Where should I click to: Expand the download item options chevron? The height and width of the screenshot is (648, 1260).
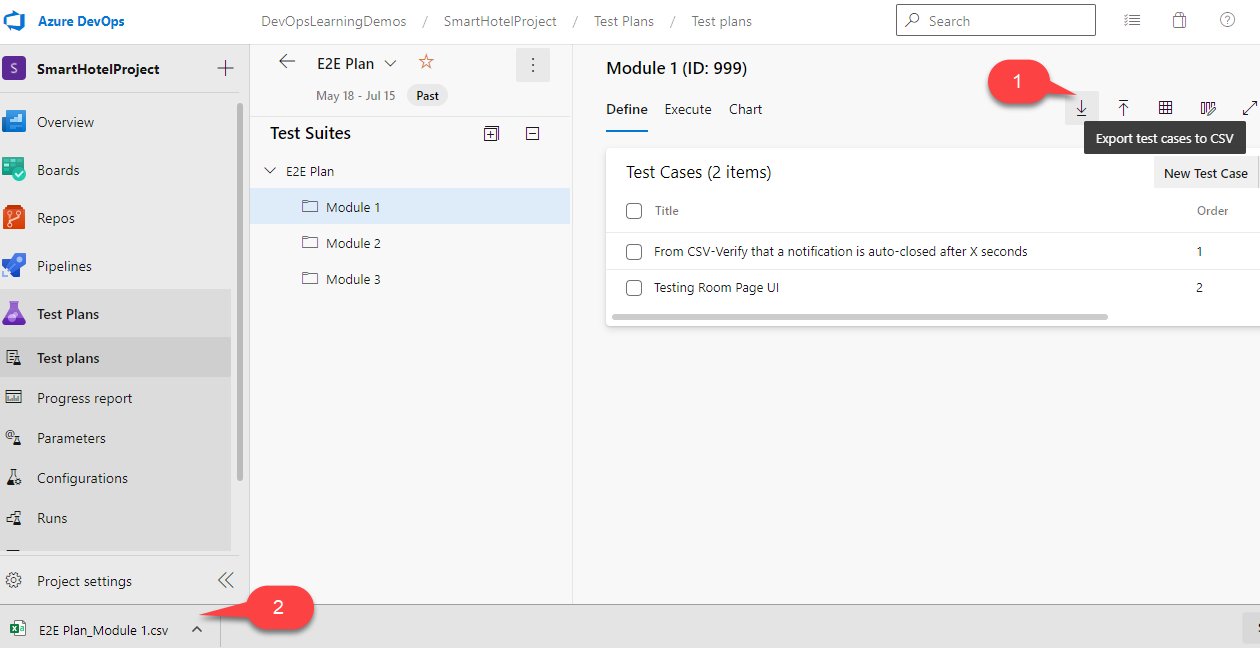tap(197, 629)
